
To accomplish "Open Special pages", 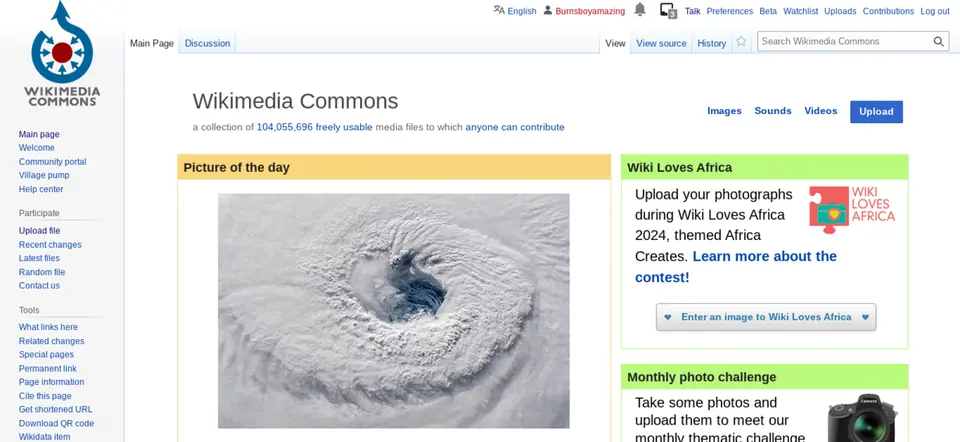I will tap(47, 354).
